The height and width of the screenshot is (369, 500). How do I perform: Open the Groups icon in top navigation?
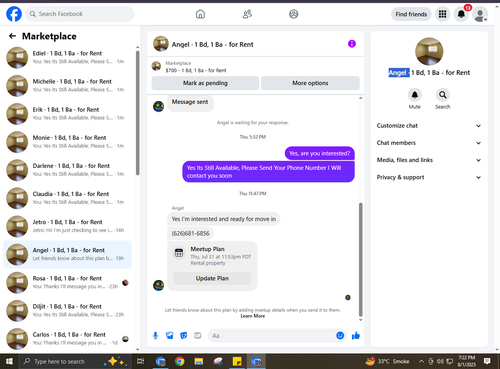[x=294, y=14]
